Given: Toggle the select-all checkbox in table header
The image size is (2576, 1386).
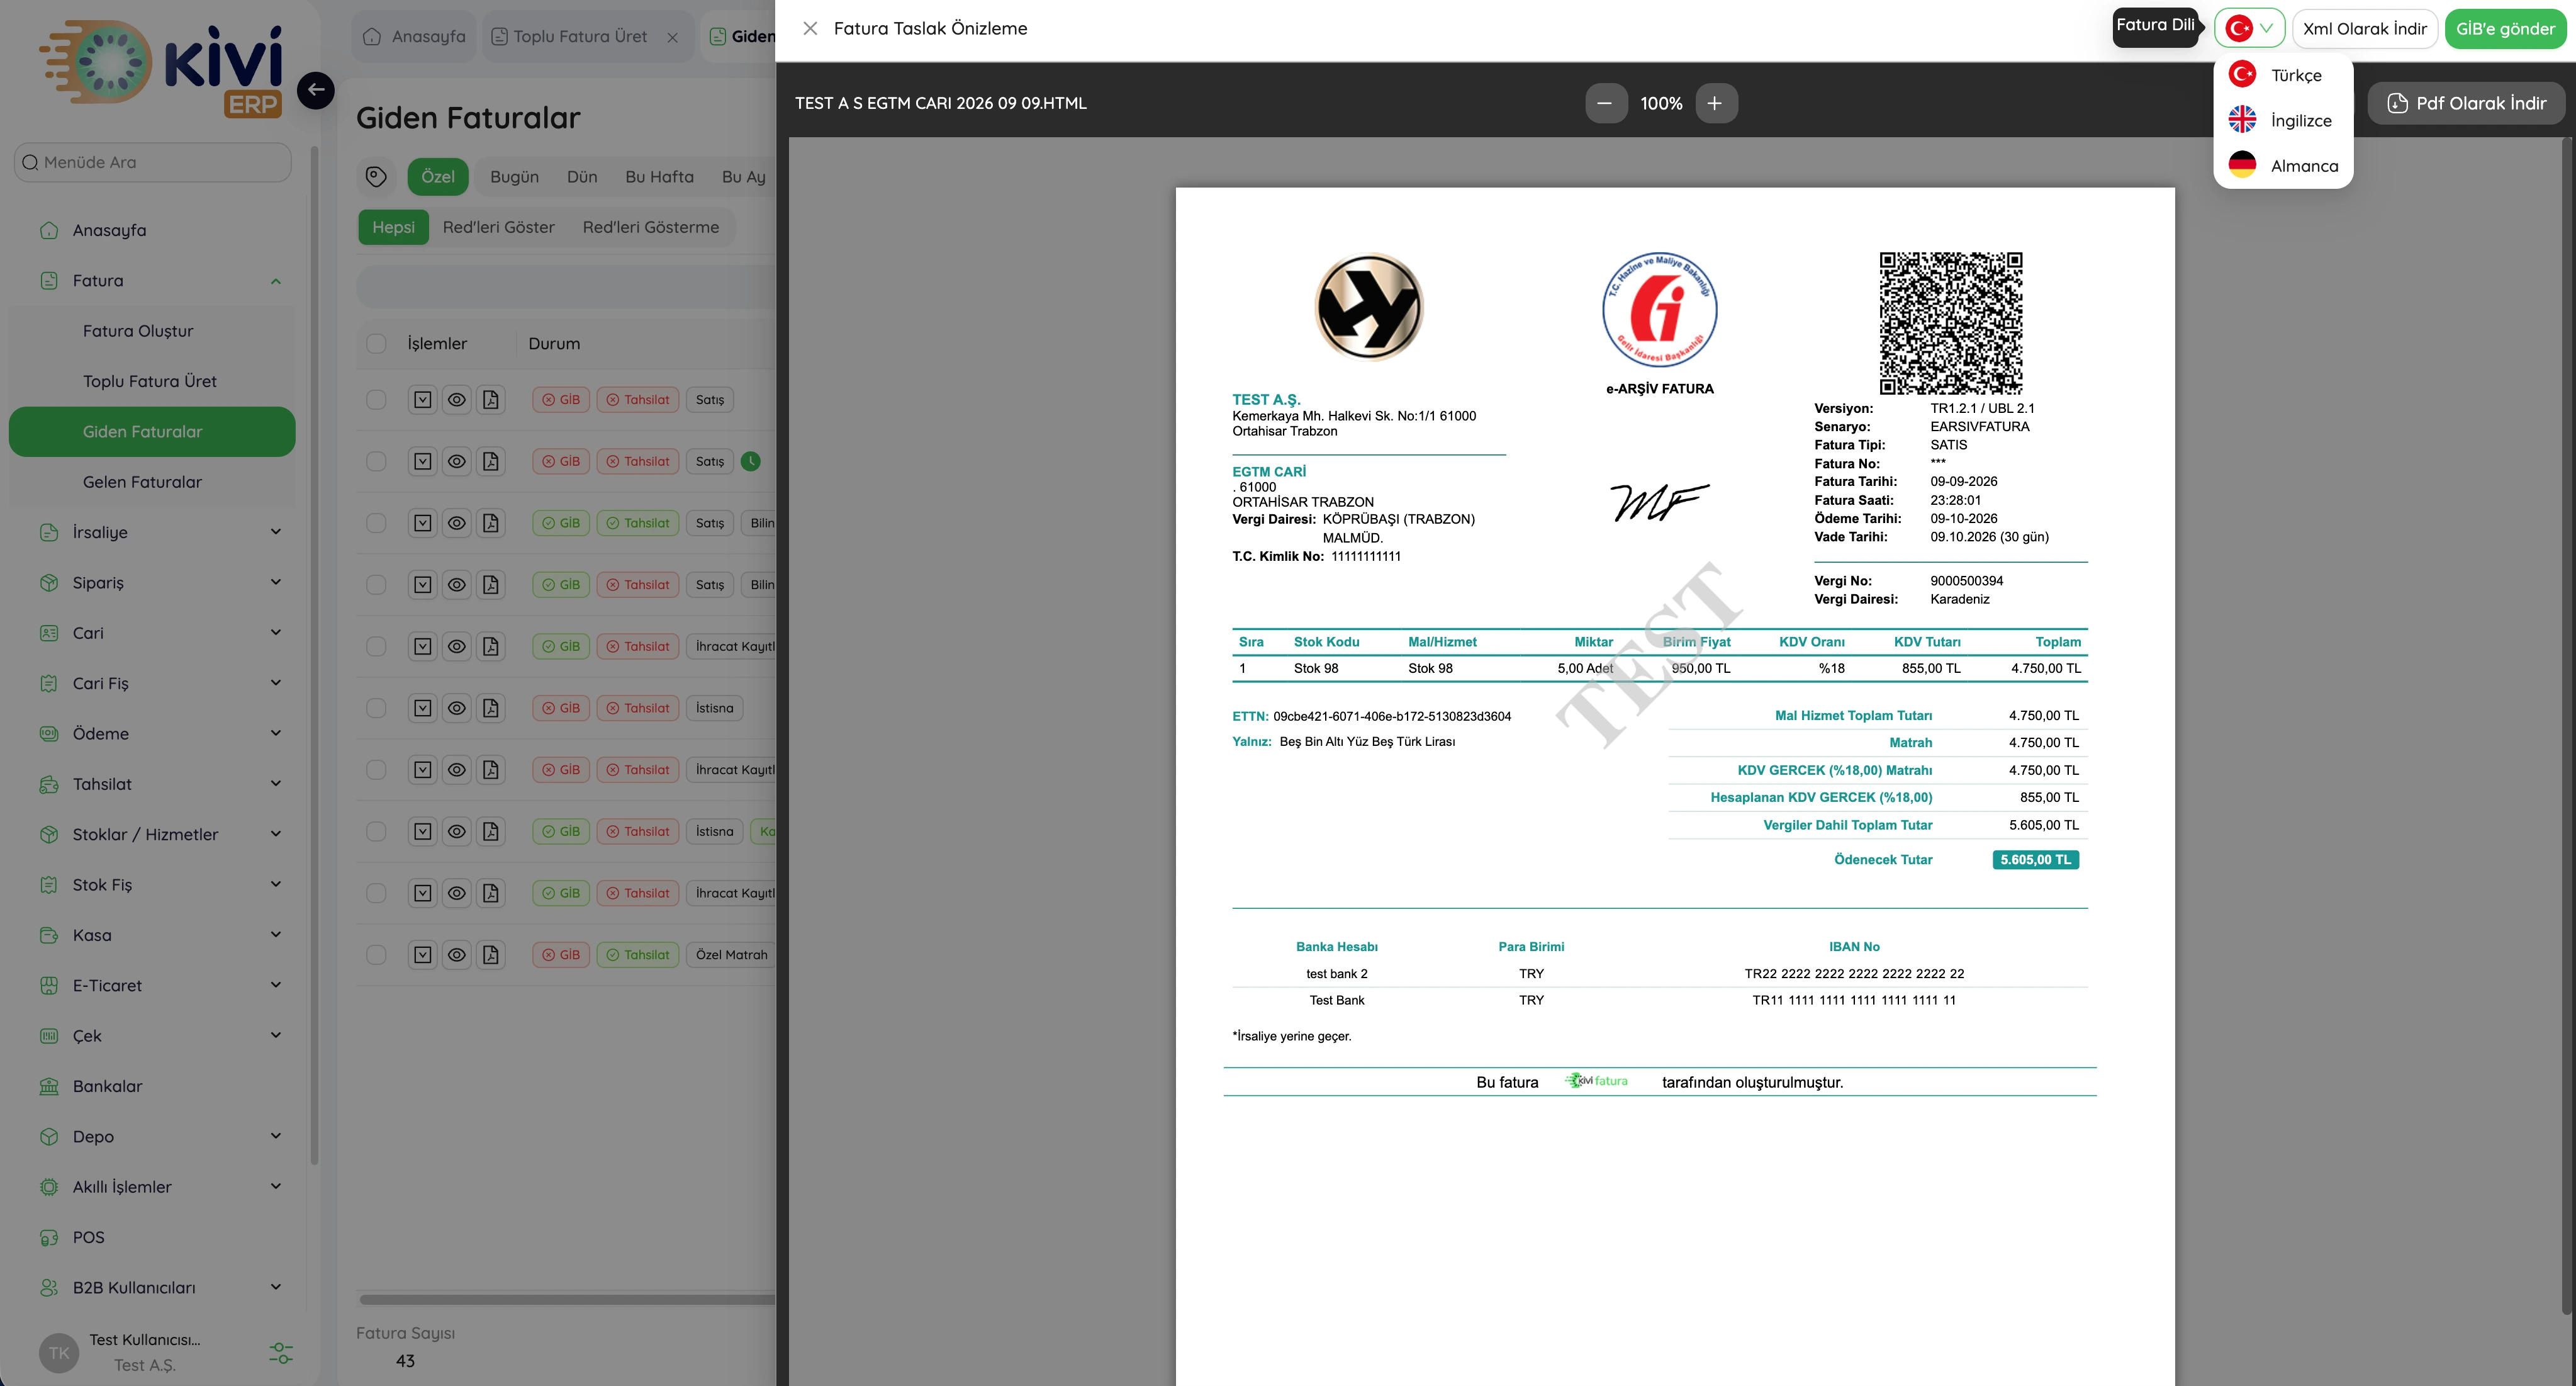Looking at the screenshot, I should coord(376,344).
